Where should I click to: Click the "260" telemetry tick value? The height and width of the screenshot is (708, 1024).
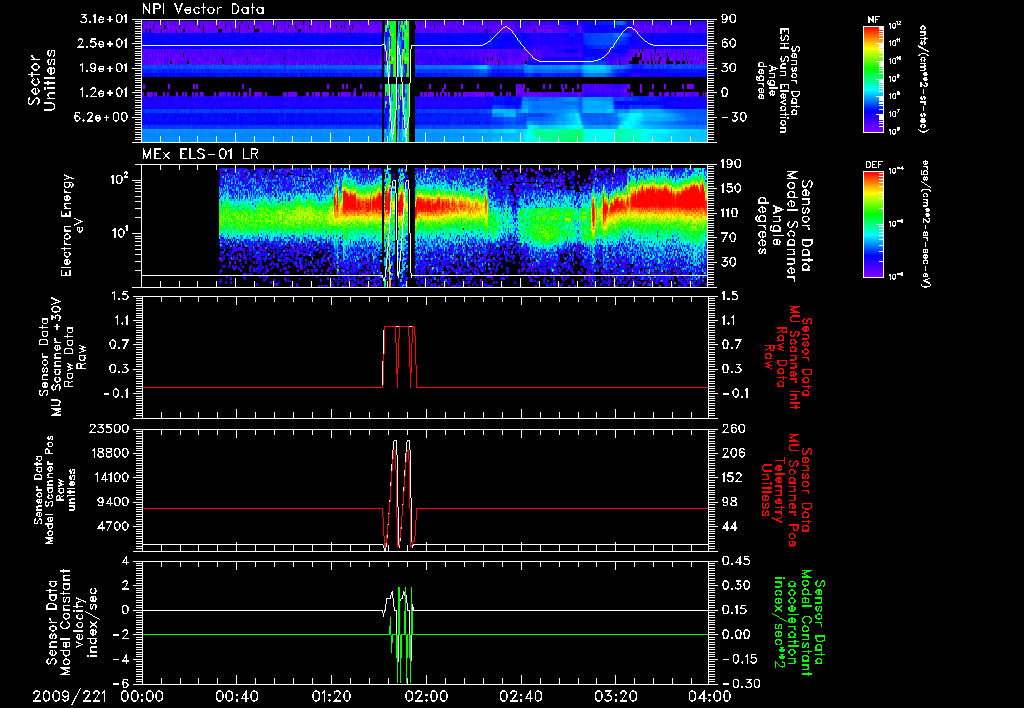[731, 428]
